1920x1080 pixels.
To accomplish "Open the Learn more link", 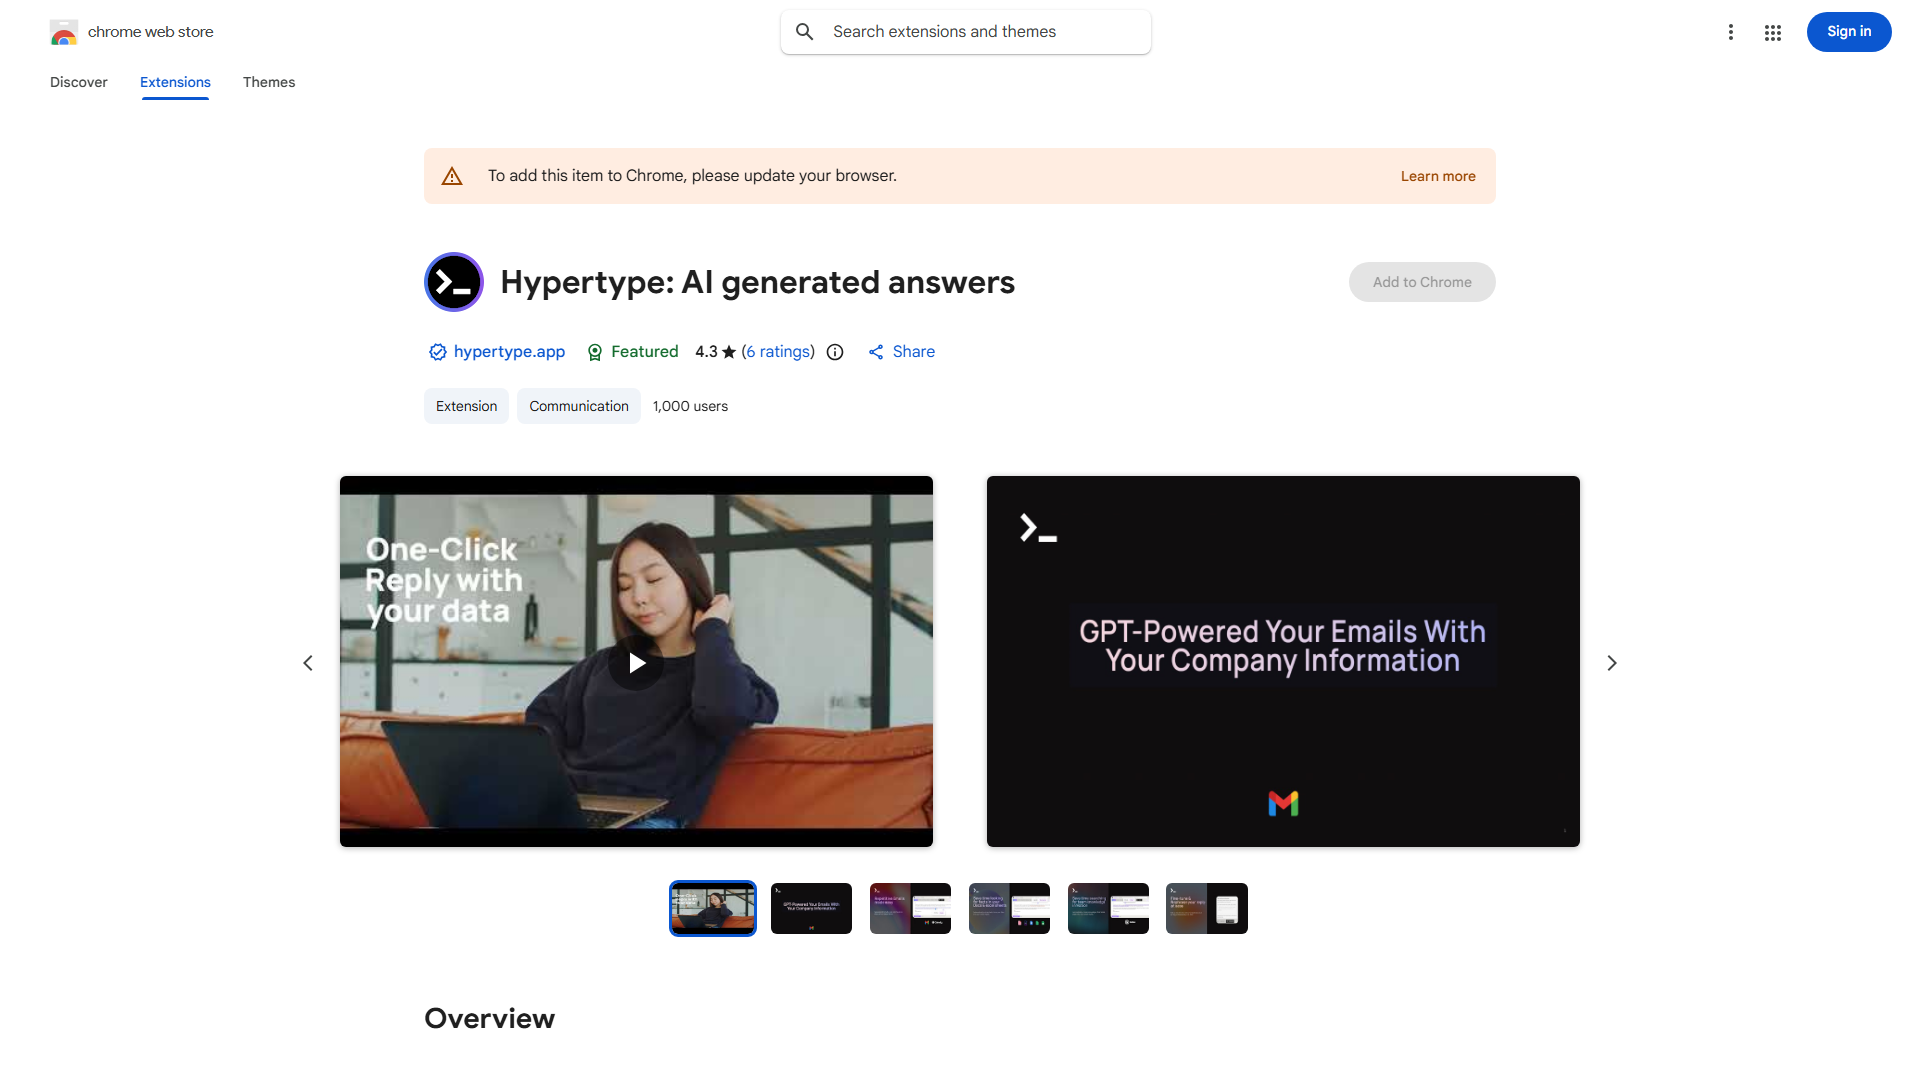I will click(1437, 176).
